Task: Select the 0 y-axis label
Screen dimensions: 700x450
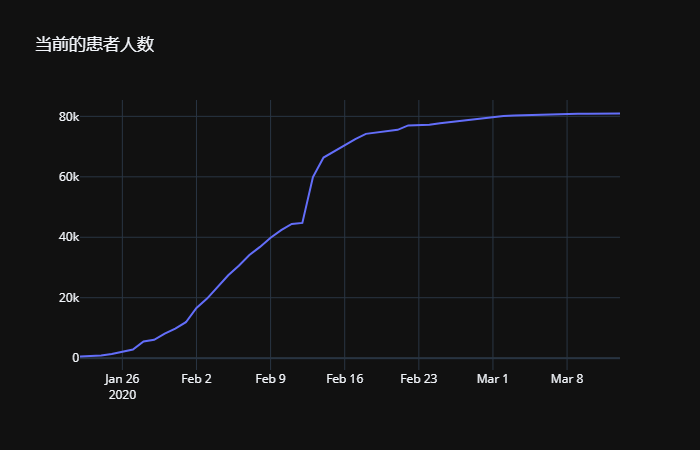Action: (75, 358)
